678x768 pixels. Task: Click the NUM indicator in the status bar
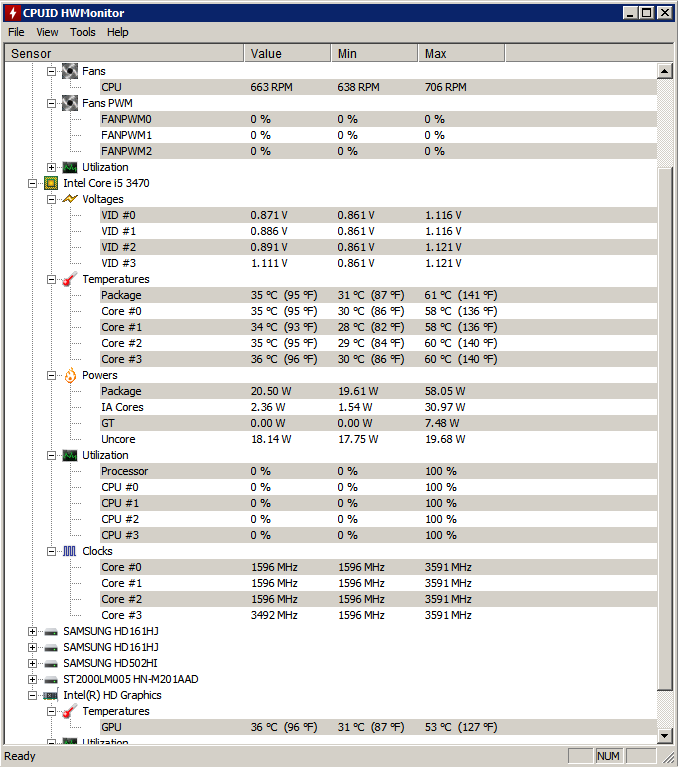608,756
